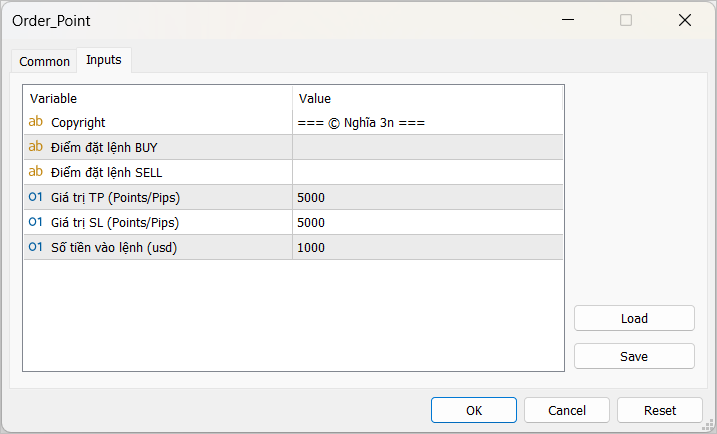
Task: Click the empty value for Điểm đặt lệnh SELL
Action: 427,172
